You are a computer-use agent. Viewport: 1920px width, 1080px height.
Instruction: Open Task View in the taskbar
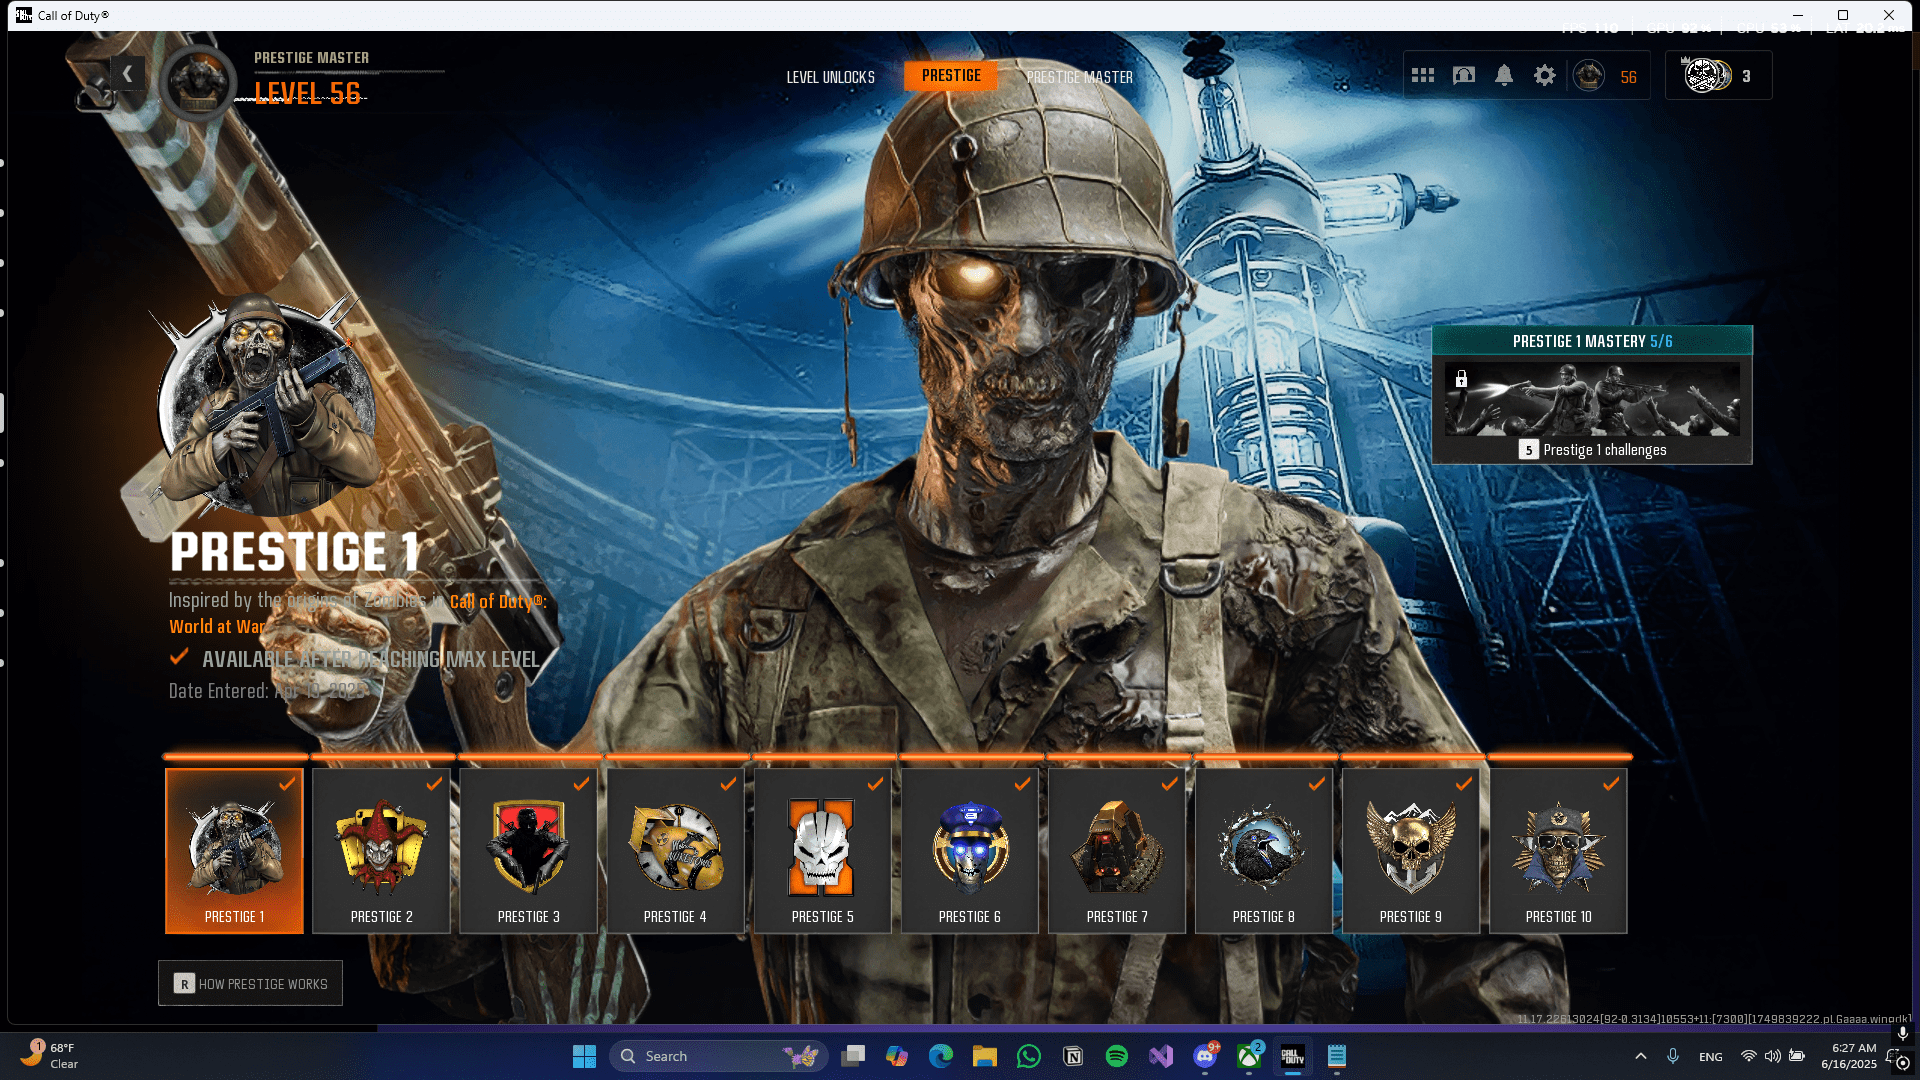[x=853, y=1056]
